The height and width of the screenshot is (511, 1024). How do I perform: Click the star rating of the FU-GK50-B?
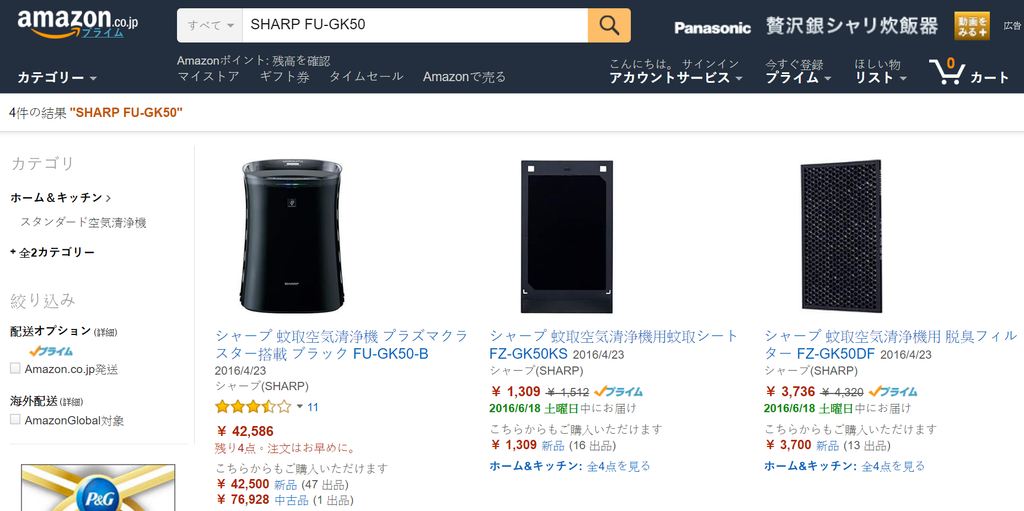coord(253,407)
